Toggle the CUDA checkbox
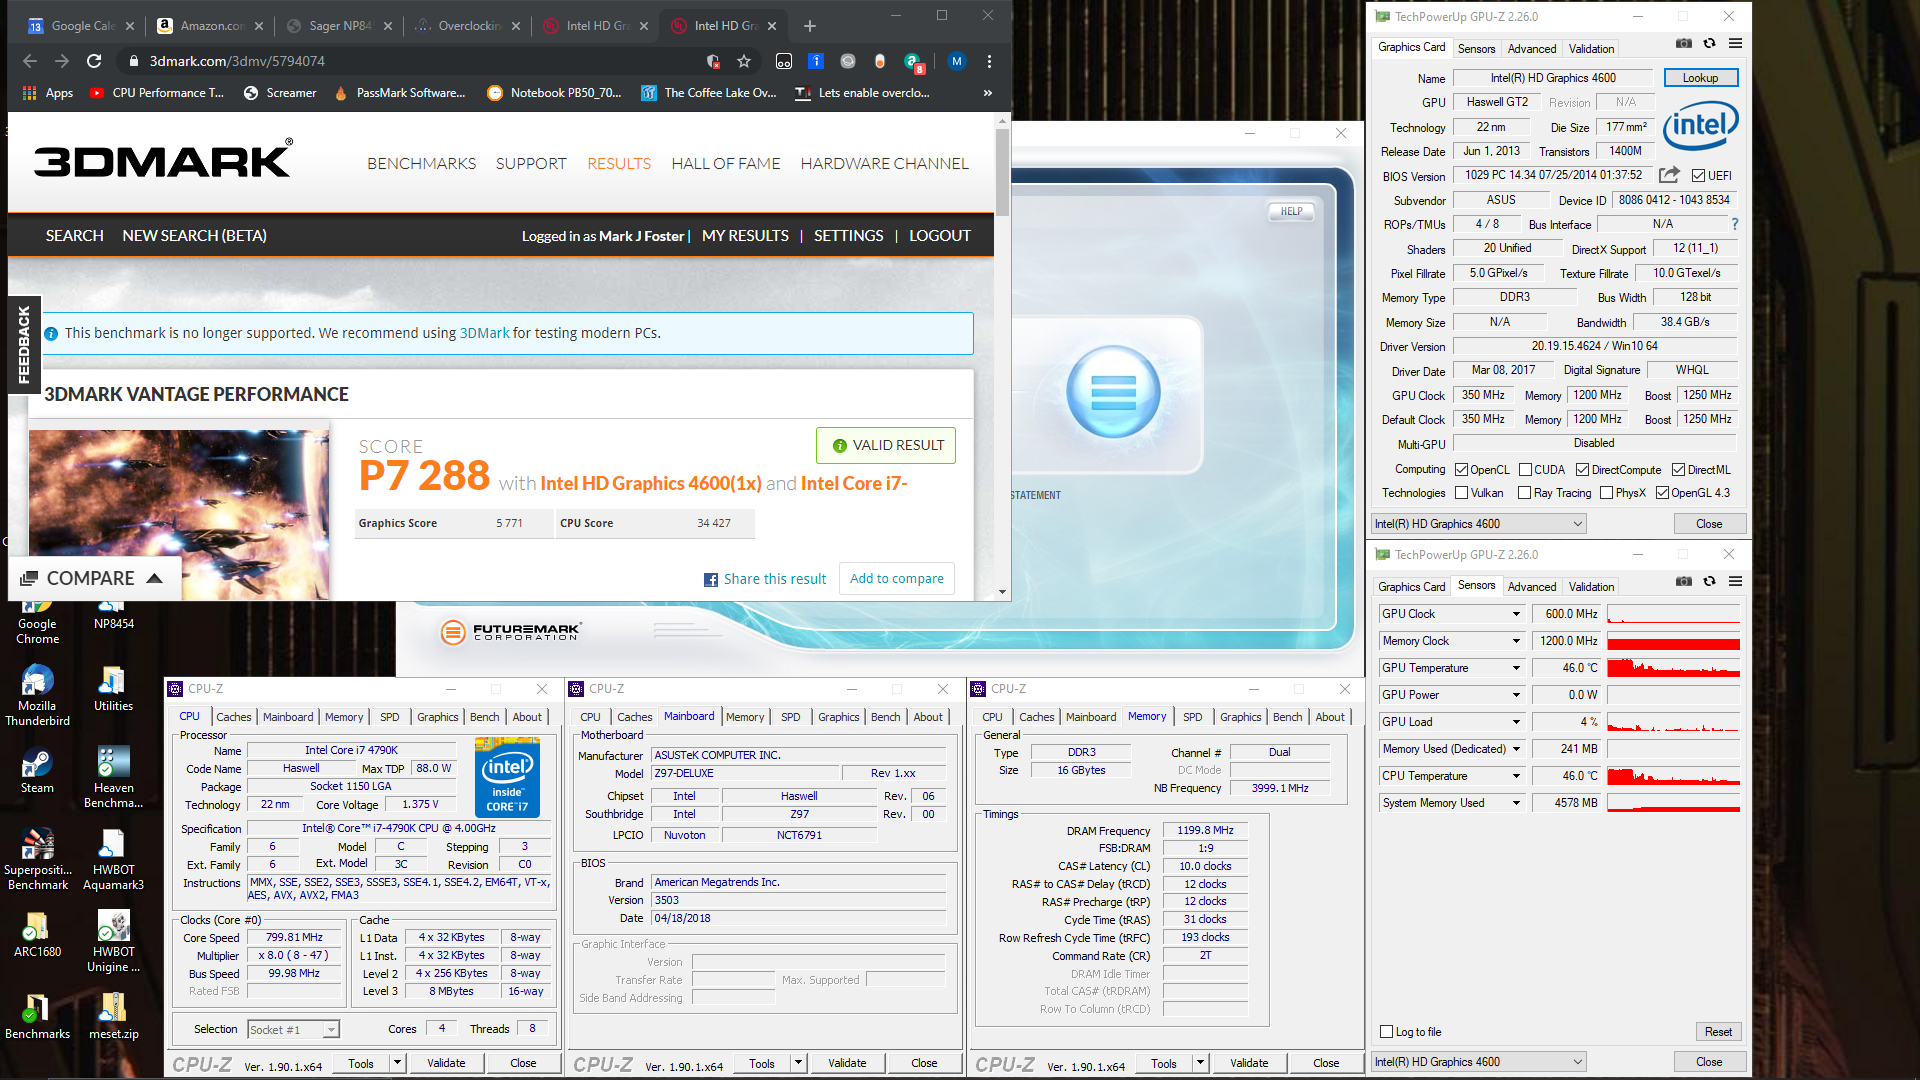 pyautogui.click(x=1525, y=470)
